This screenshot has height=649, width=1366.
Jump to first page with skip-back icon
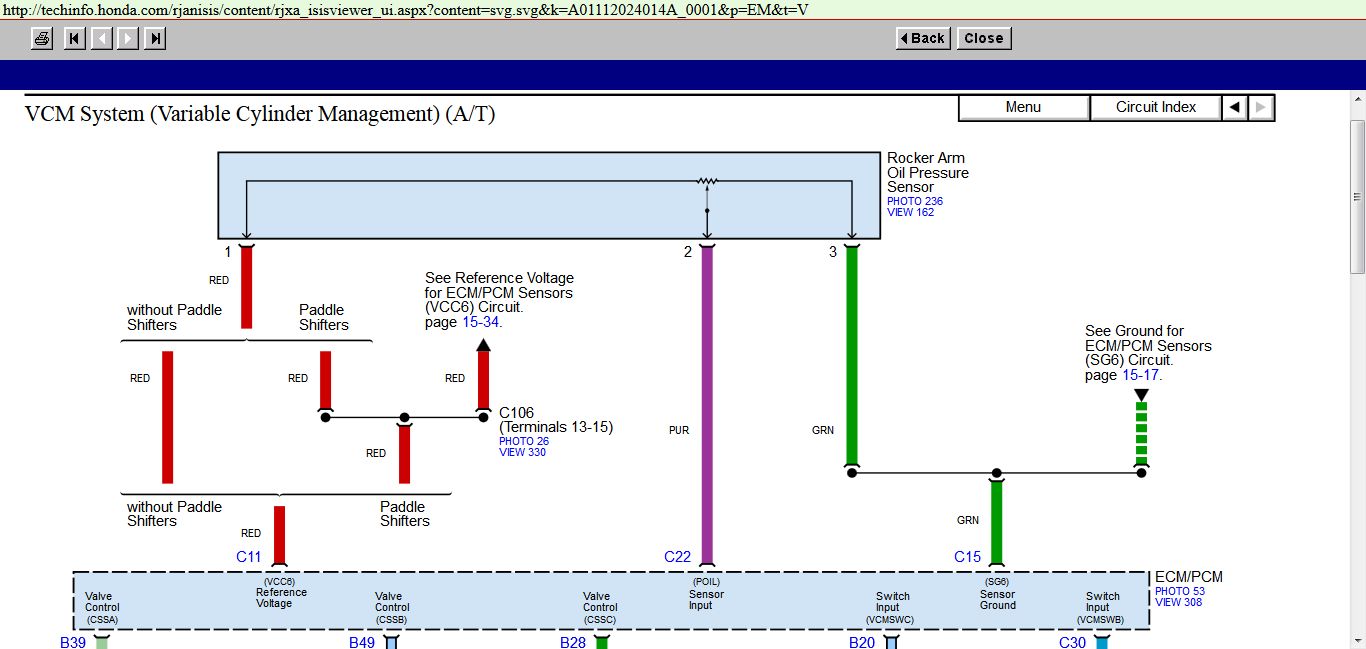pos(74,39)
